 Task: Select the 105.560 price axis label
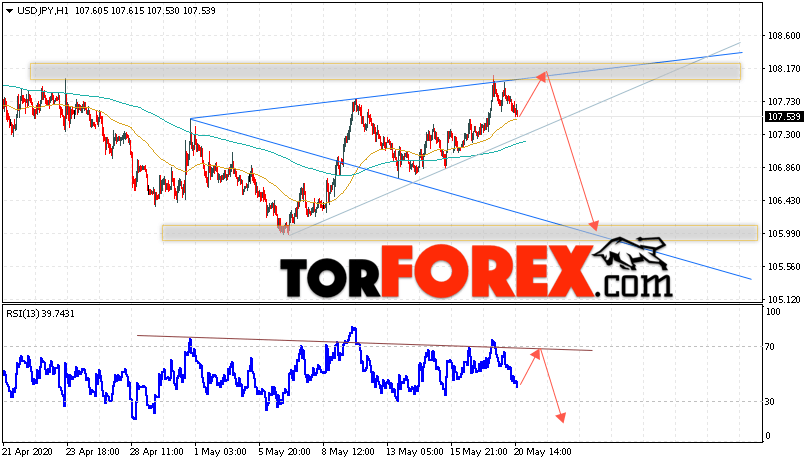click(x=784, y=267)
